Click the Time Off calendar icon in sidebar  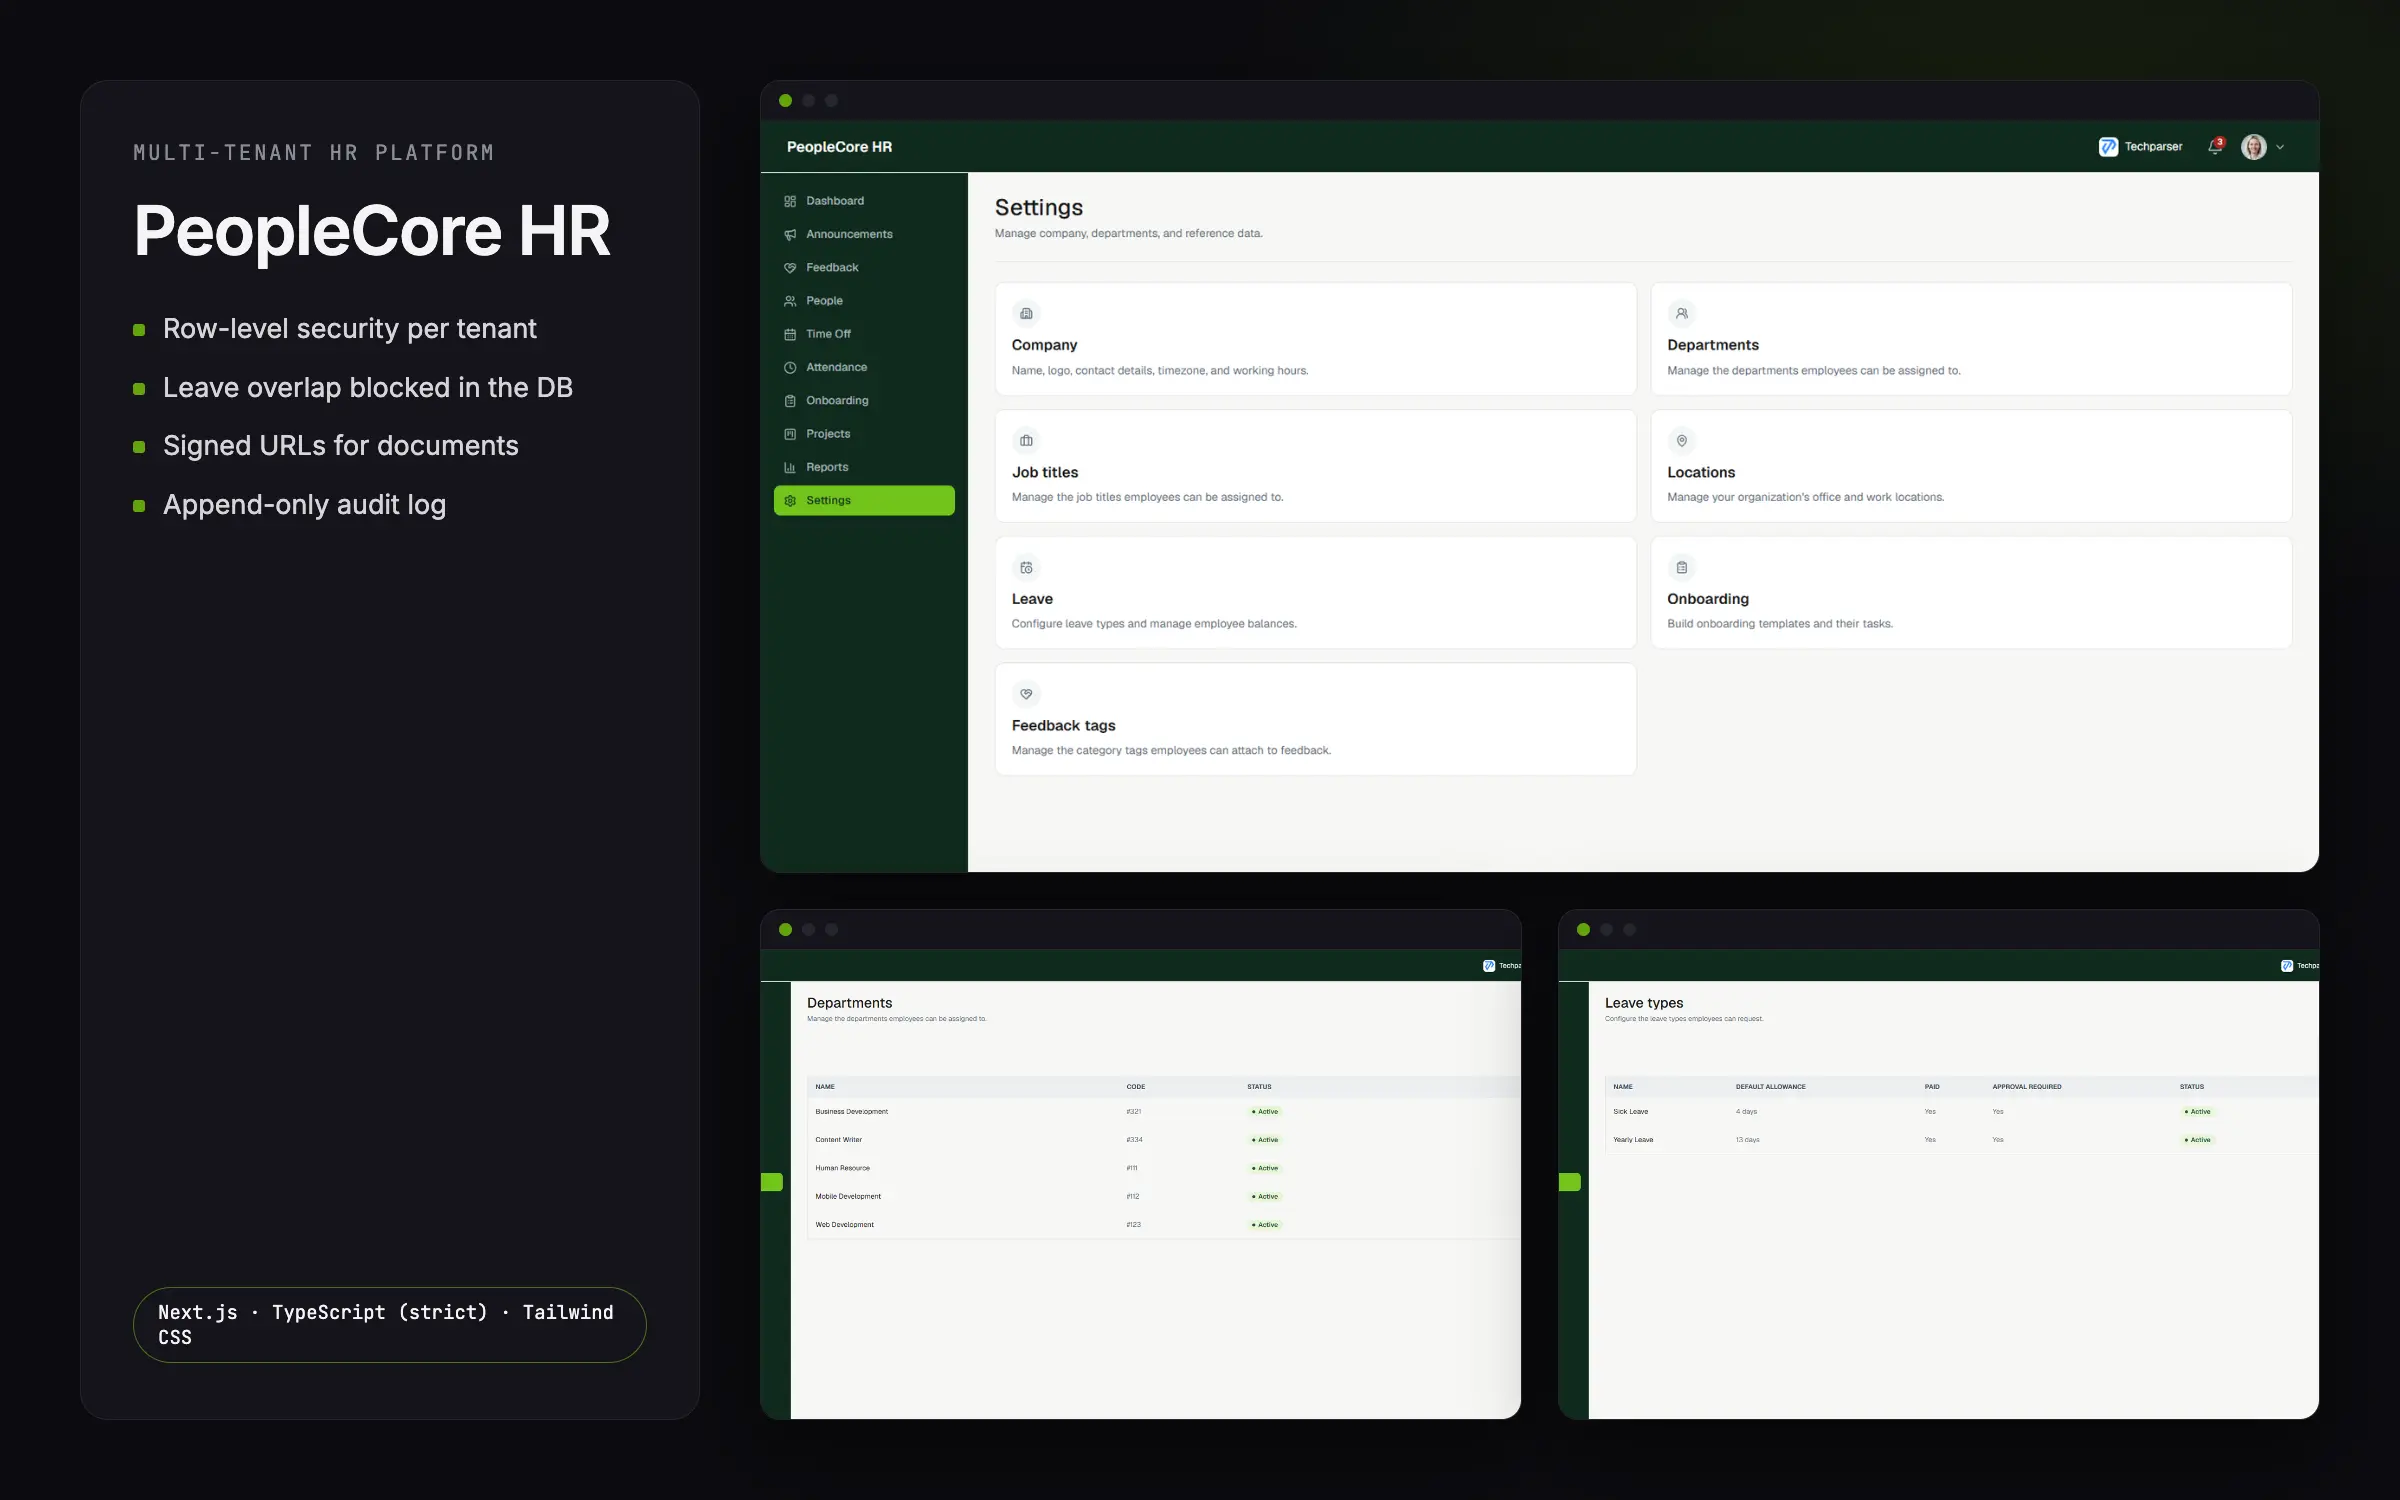coord(790,334)
